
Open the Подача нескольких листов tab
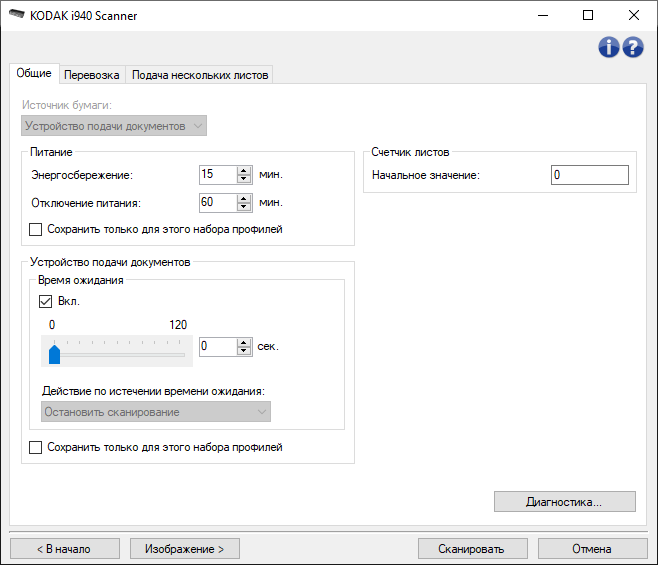click(200, 75)
